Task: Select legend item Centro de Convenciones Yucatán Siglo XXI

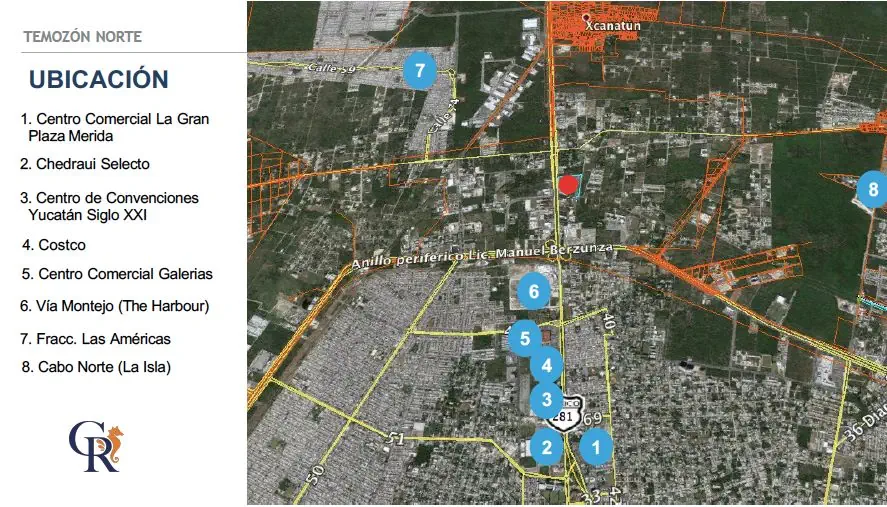Action: (x=110, y=206)
